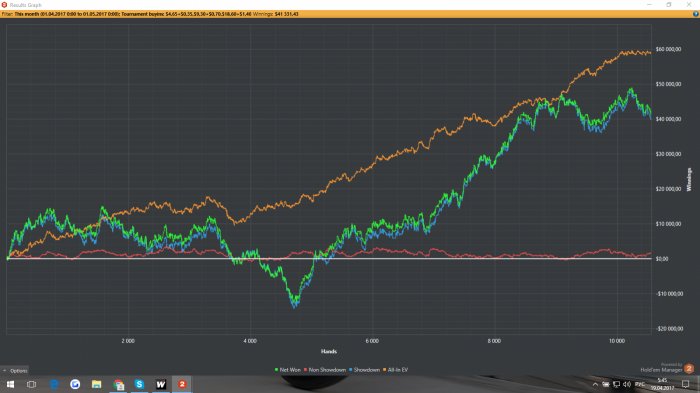Open Task View from the taskbar

(x=31, y=384)
